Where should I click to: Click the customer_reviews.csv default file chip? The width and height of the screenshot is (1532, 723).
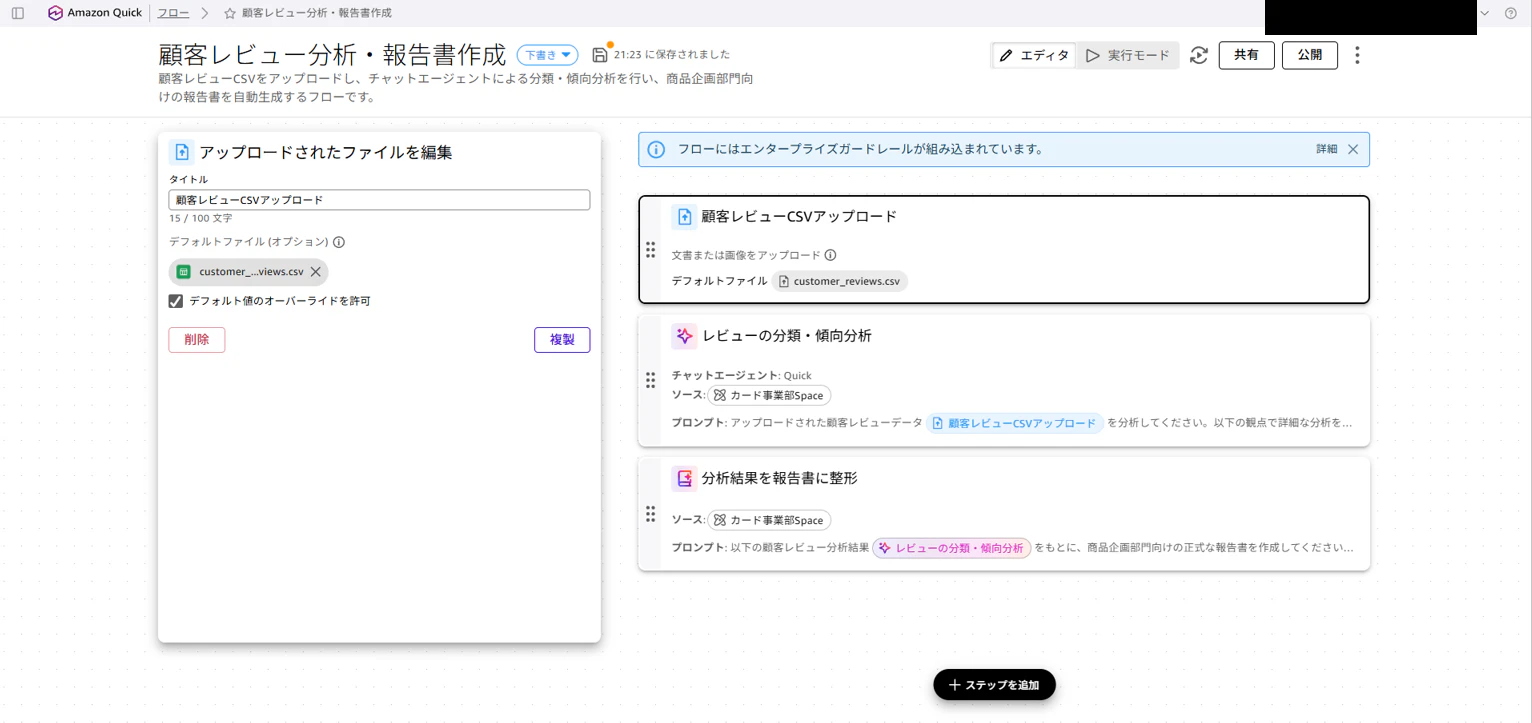pyautogui.click(x=839, y=282)
